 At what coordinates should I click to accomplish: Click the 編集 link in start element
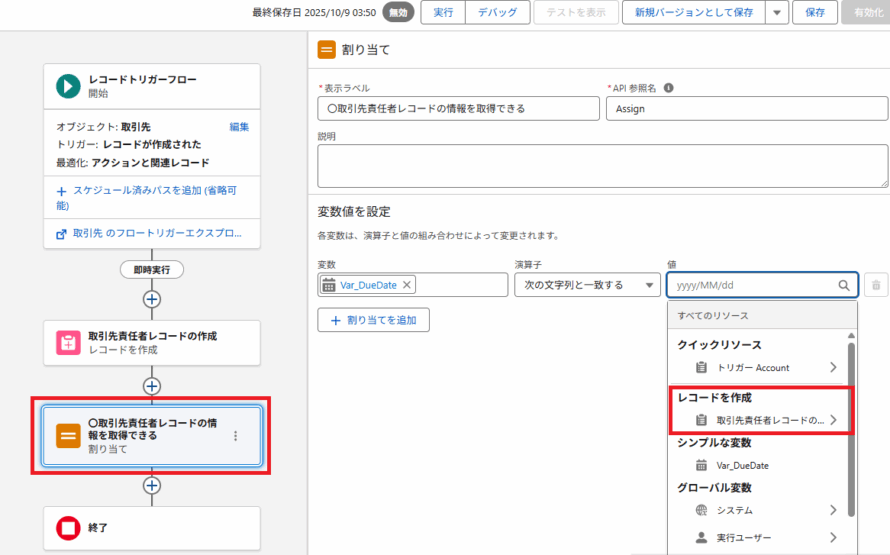coord(239,127)
